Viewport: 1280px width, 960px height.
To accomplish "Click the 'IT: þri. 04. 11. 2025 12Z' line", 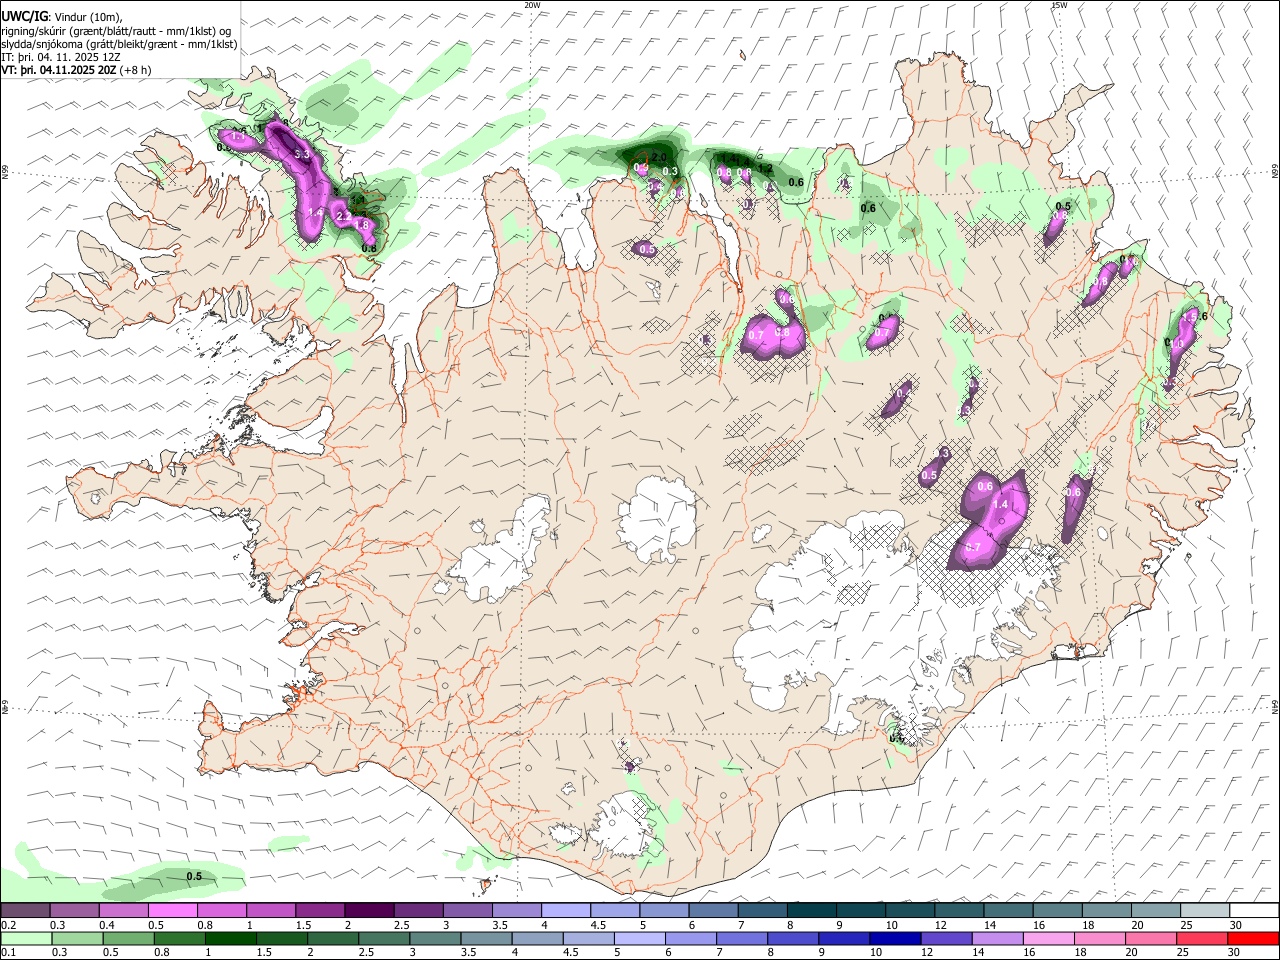I will point(60,57).
